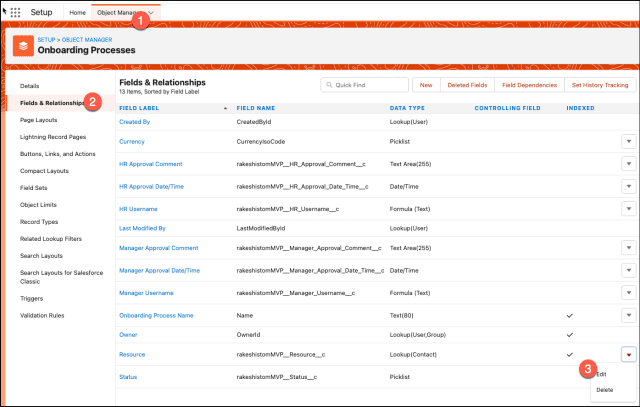This screenshot has width=640, height=407.
Task: Select Edit from the context menu
Action: [x=601, y=374]
